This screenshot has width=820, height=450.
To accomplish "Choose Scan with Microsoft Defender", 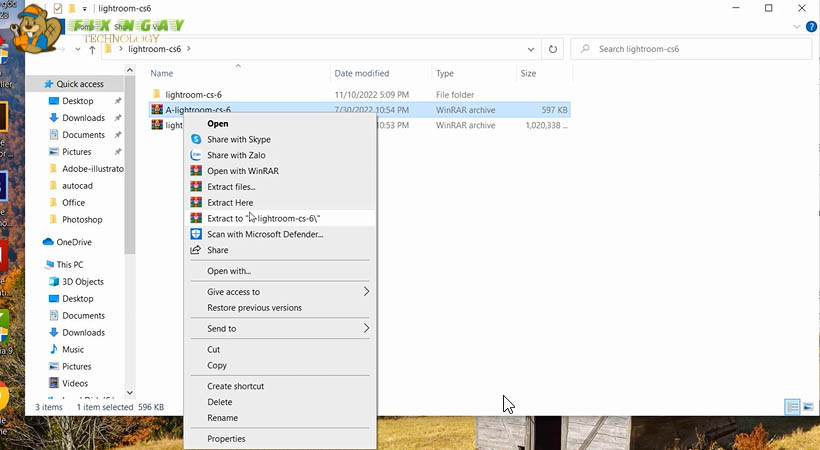I will (x=265, y=234).
